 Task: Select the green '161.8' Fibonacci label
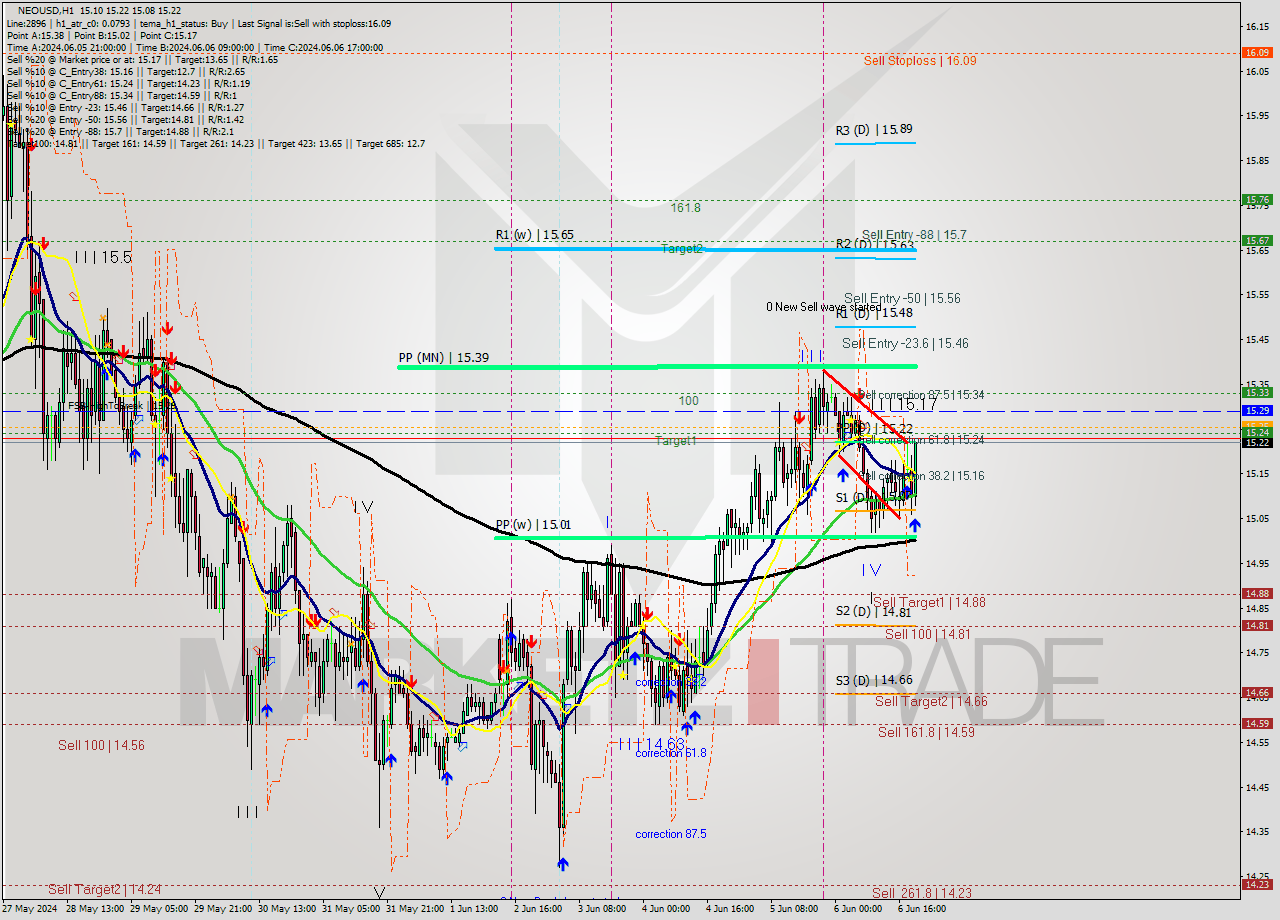point(685,208)
